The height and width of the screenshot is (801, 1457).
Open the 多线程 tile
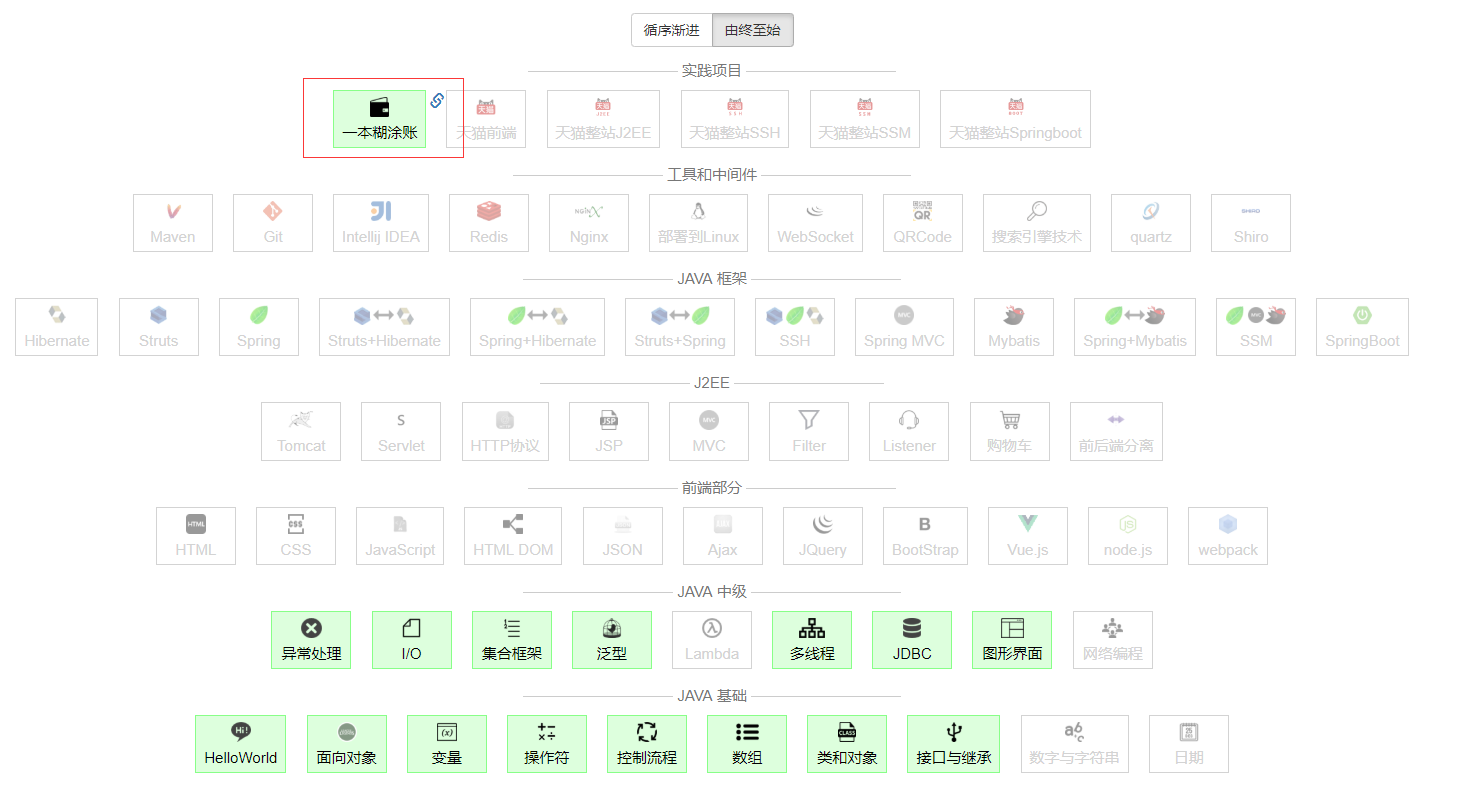(811, 640)
